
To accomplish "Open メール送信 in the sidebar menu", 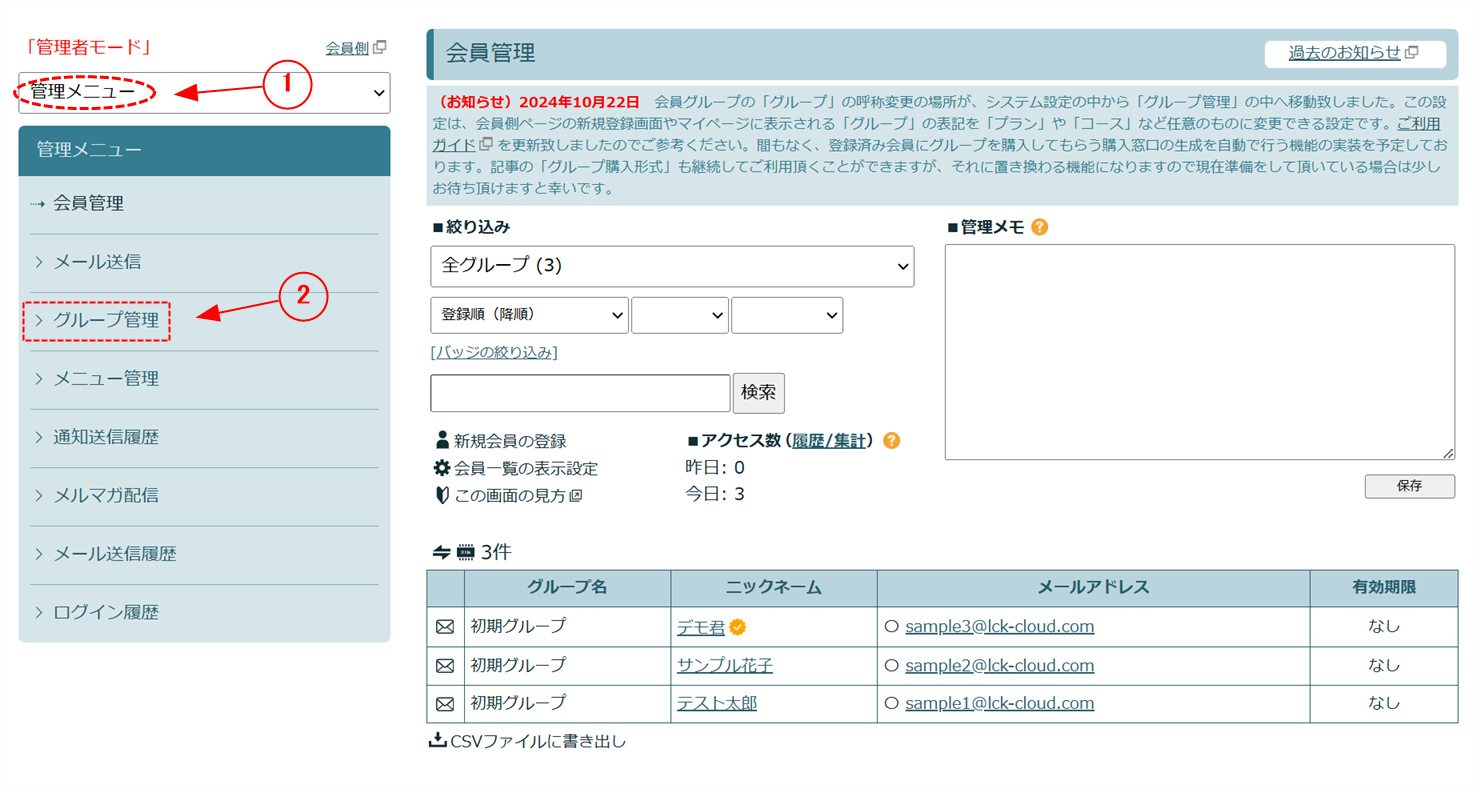I will (97, 262).
